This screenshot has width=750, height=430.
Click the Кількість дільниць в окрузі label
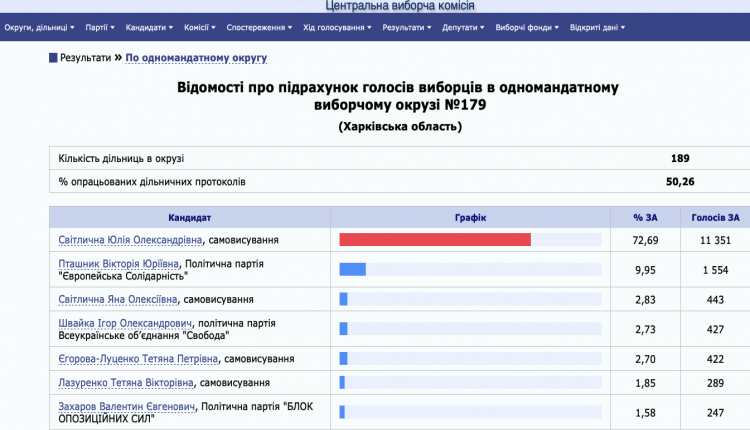click(x=121, y=158)
